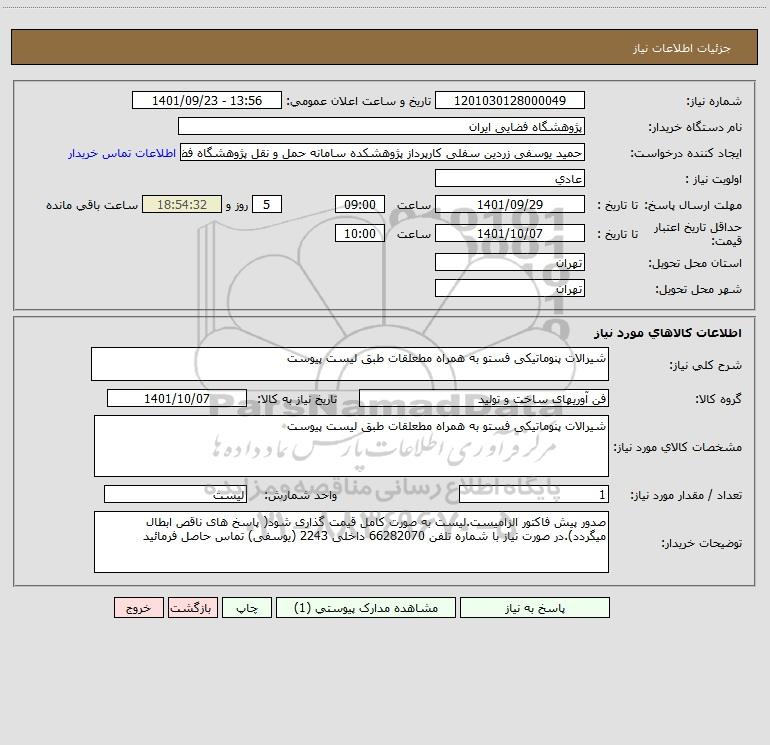Click the countdown timer 18:54:32
770x745 pixels.
click(x=182, y=204)
